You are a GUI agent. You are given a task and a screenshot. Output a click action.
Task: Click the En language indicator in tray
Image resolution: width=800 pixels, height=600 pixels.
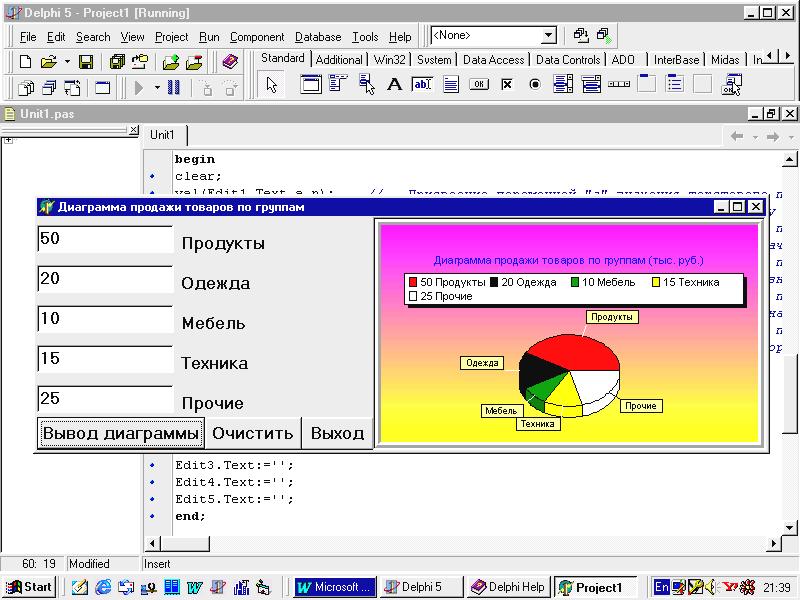[661, 587]
